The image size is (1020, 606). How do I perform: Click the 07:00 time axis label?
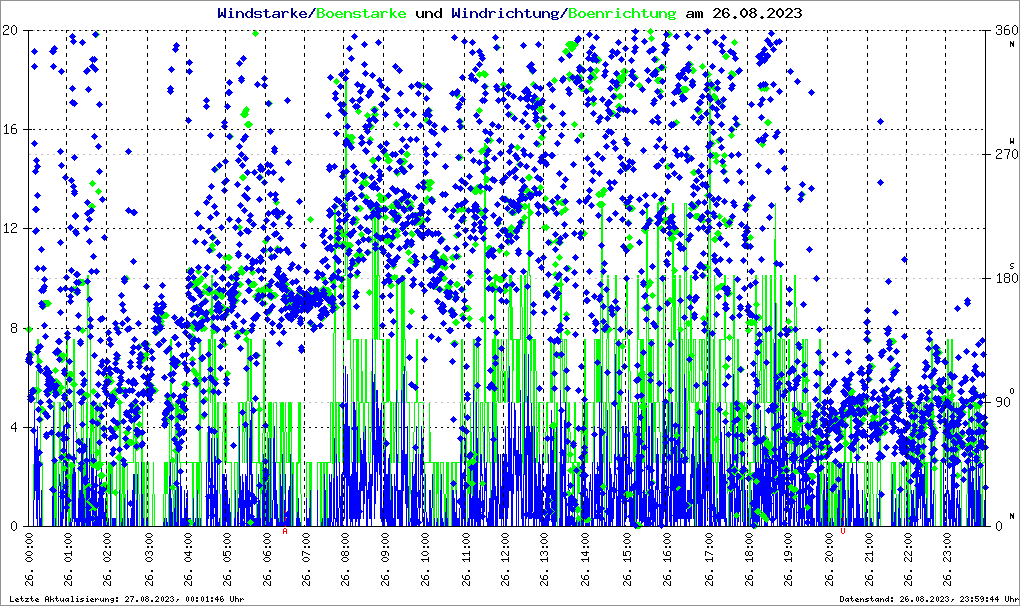(306, 559)
